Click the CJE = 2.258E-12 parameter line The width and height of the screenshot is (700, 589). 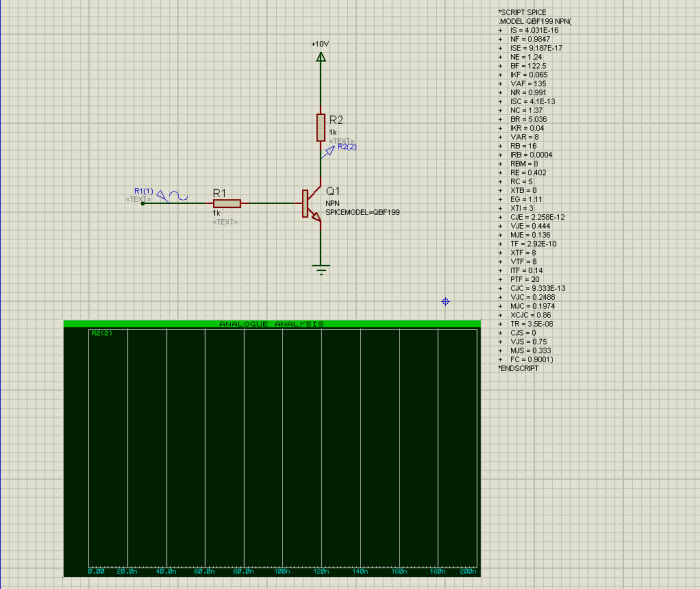click(531, 217)
